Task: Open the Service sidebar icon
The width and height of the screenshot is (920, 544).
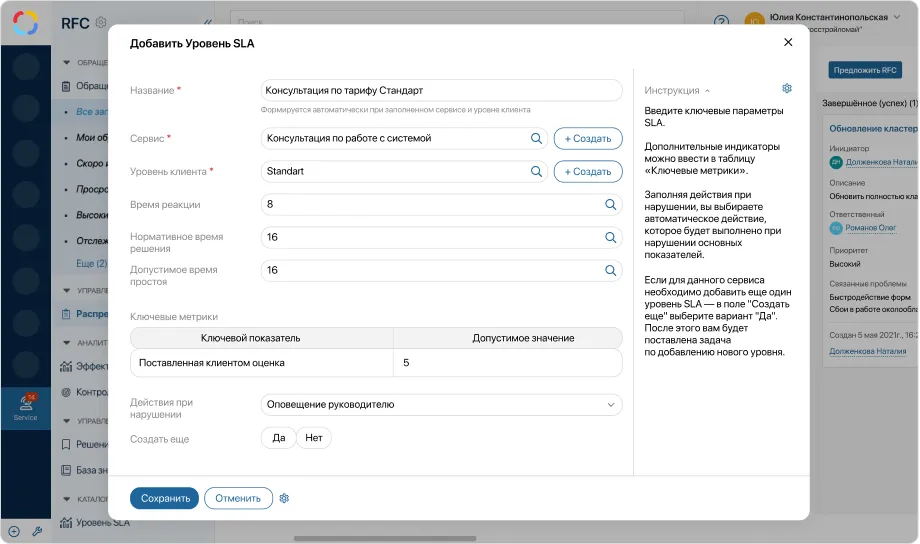Action: point(25,407)
